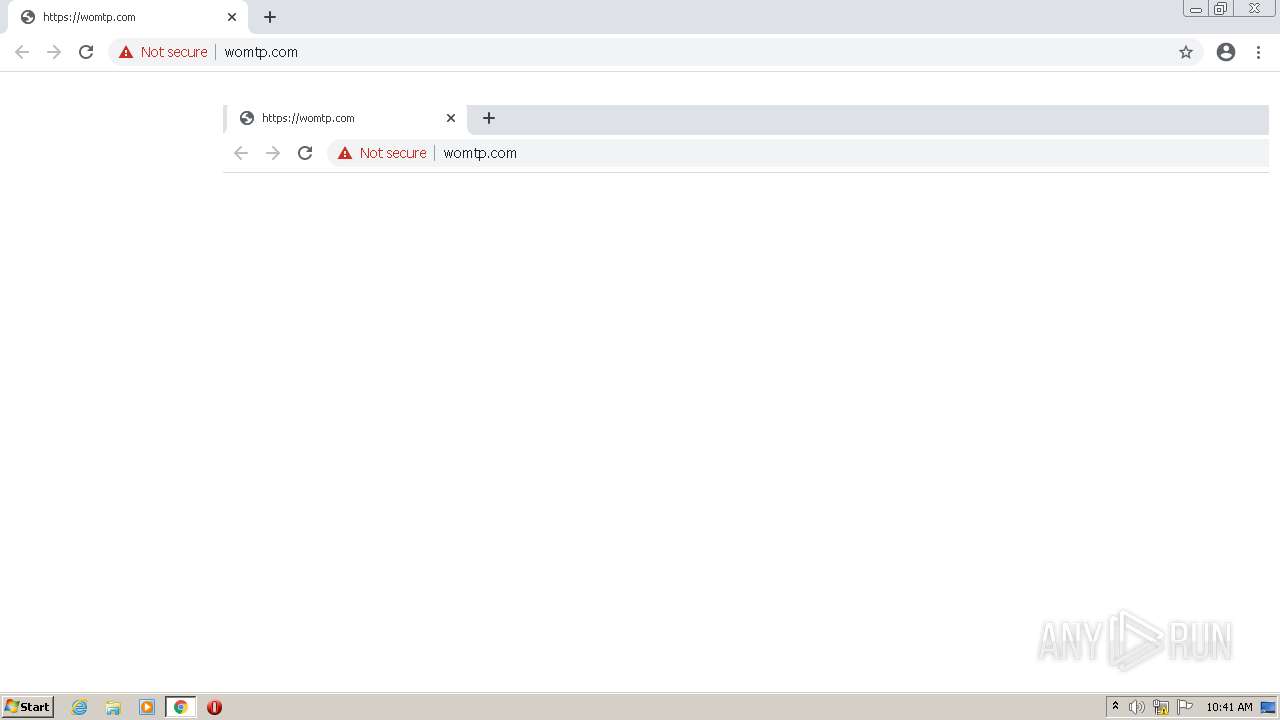Click inner page womtp.com address text

[x=480, y=153]
